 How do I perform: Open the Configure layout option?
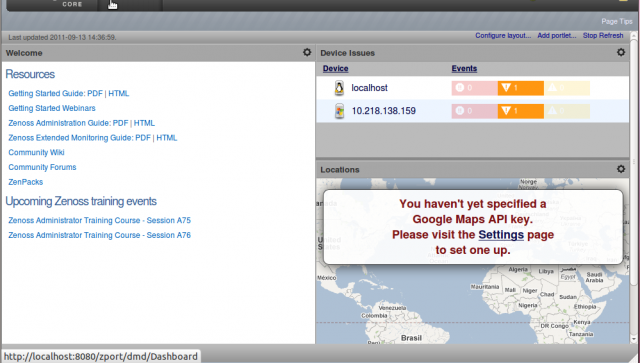click(503, 36)
